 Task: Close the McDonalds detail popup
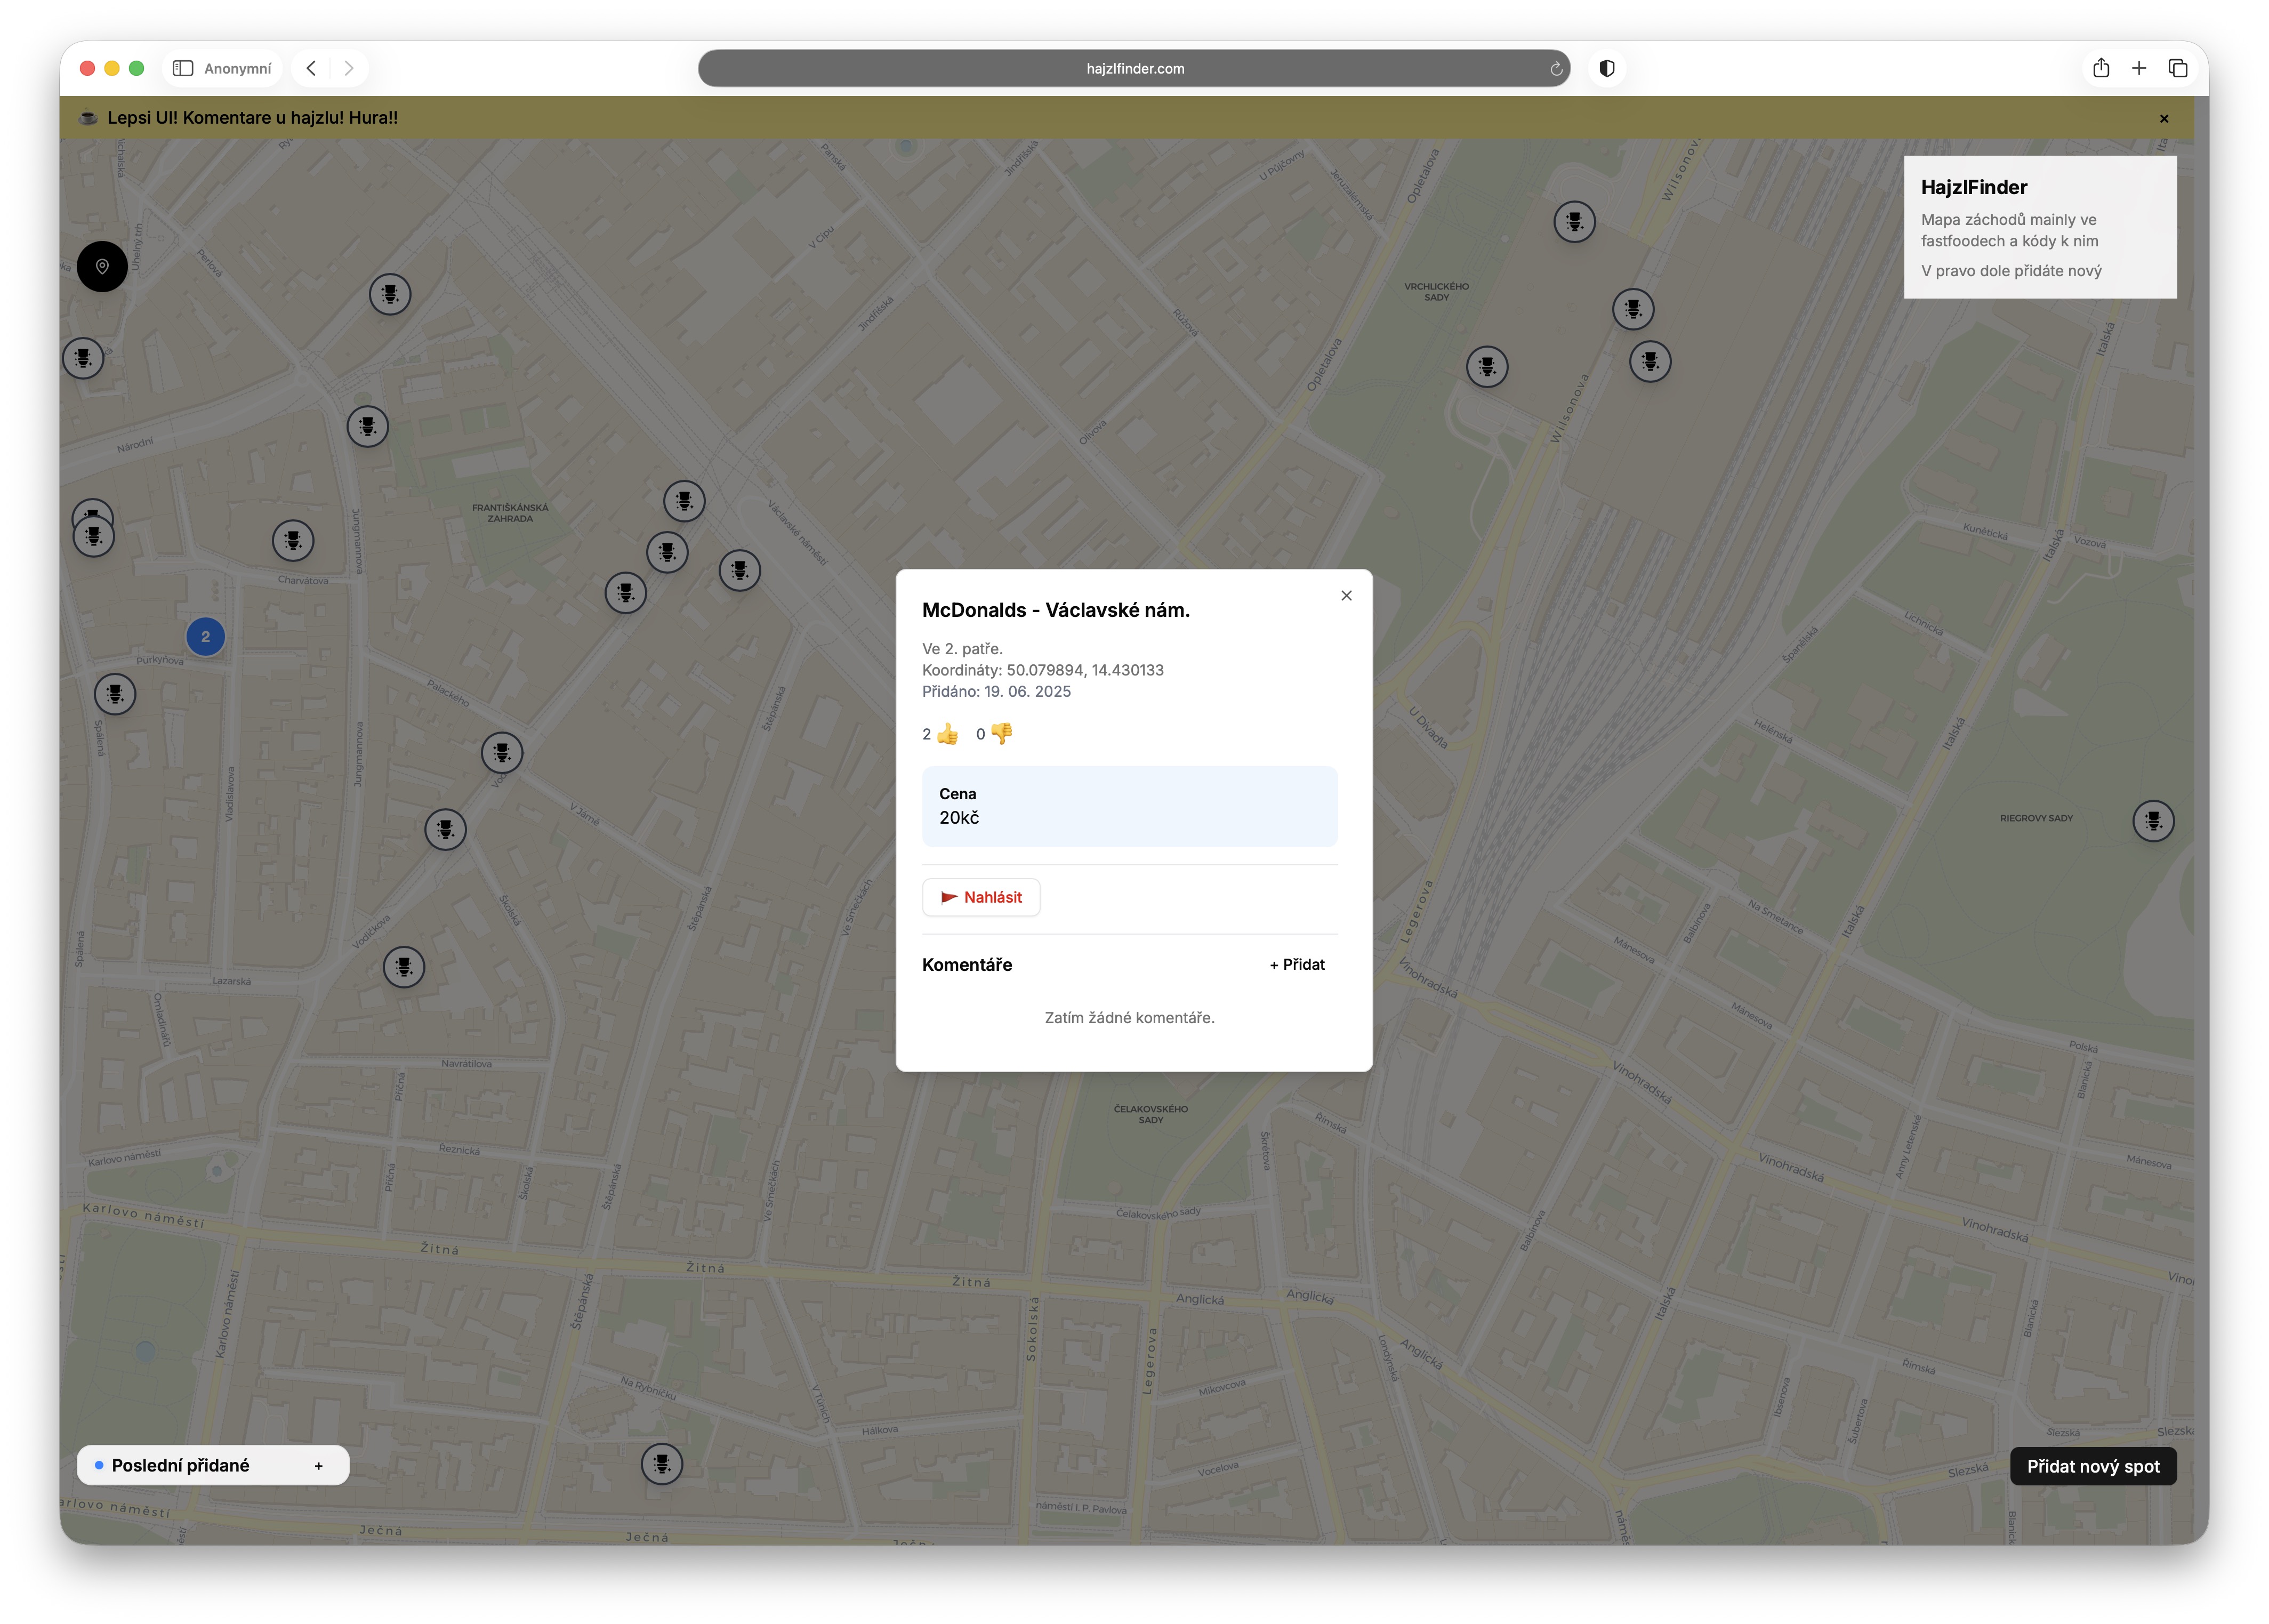[x=1346, y=596]
